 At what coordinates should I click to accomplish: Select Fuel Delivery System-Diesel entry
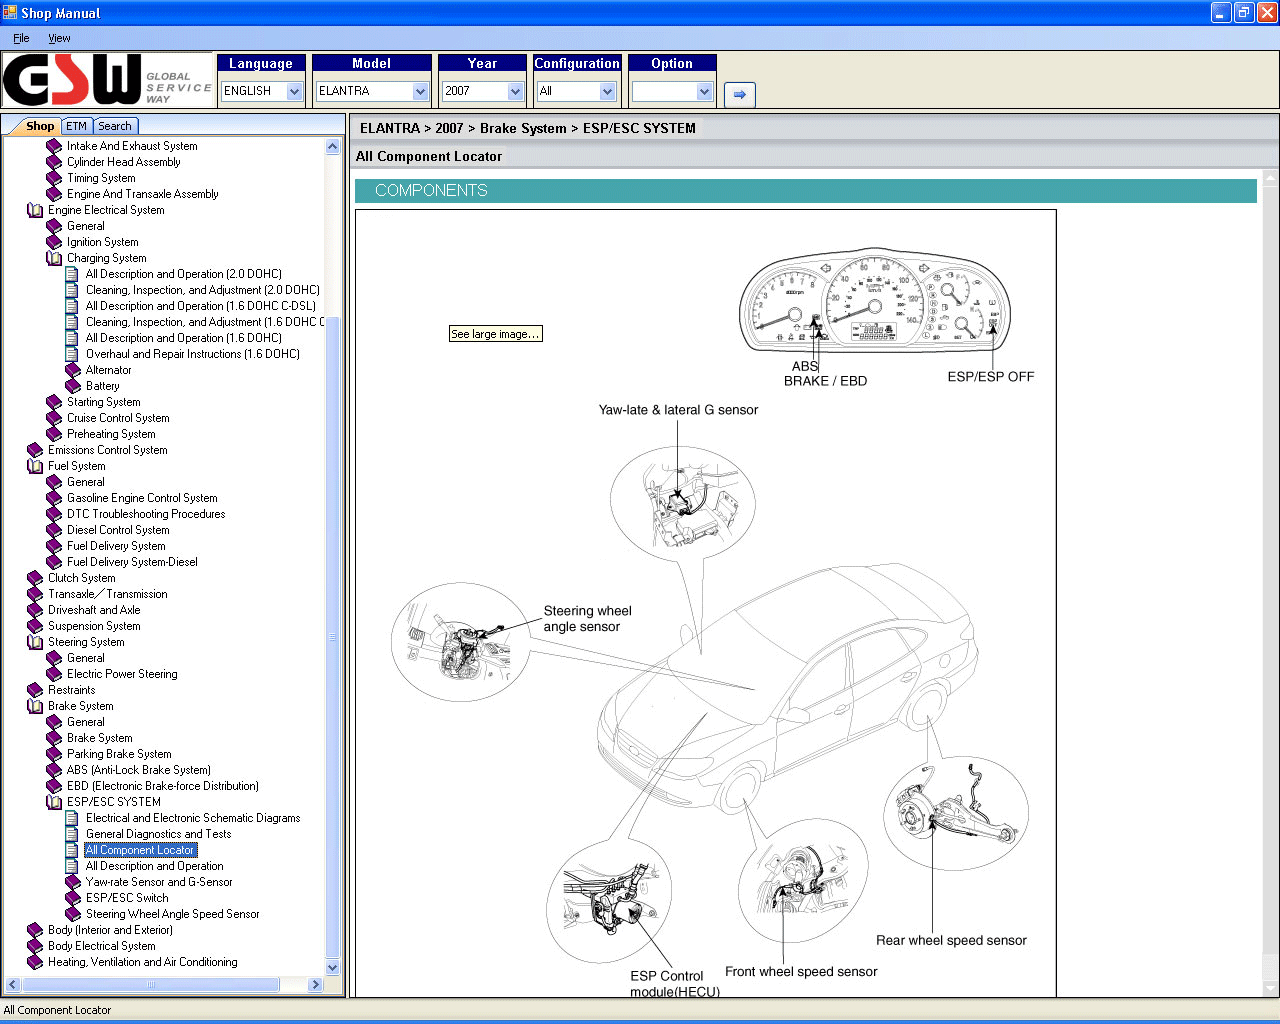click(132, 562)
